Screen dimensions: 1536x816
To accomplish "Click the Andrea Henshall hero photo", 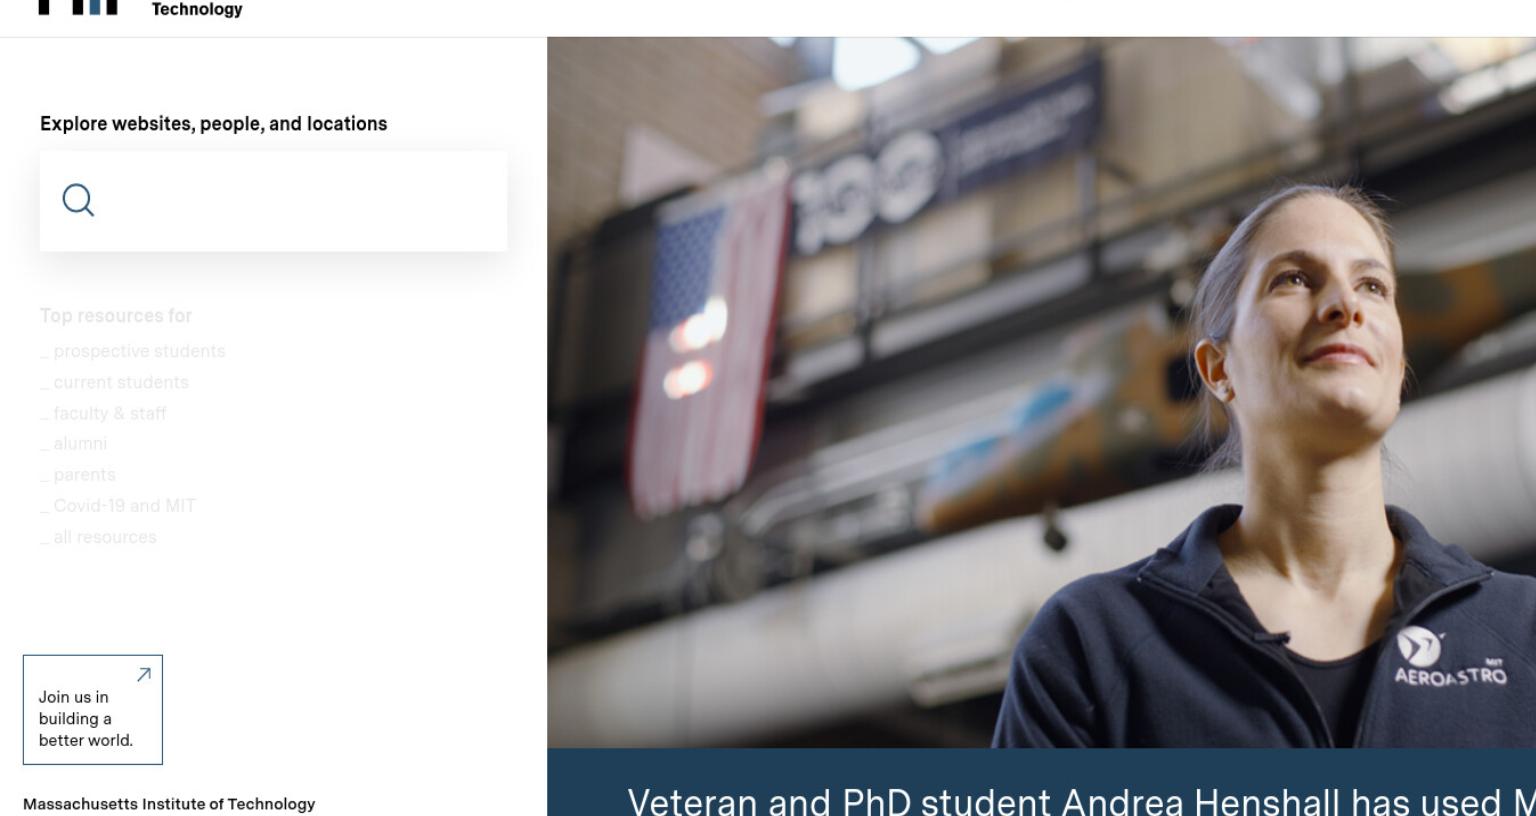I will pos(1041,393).
